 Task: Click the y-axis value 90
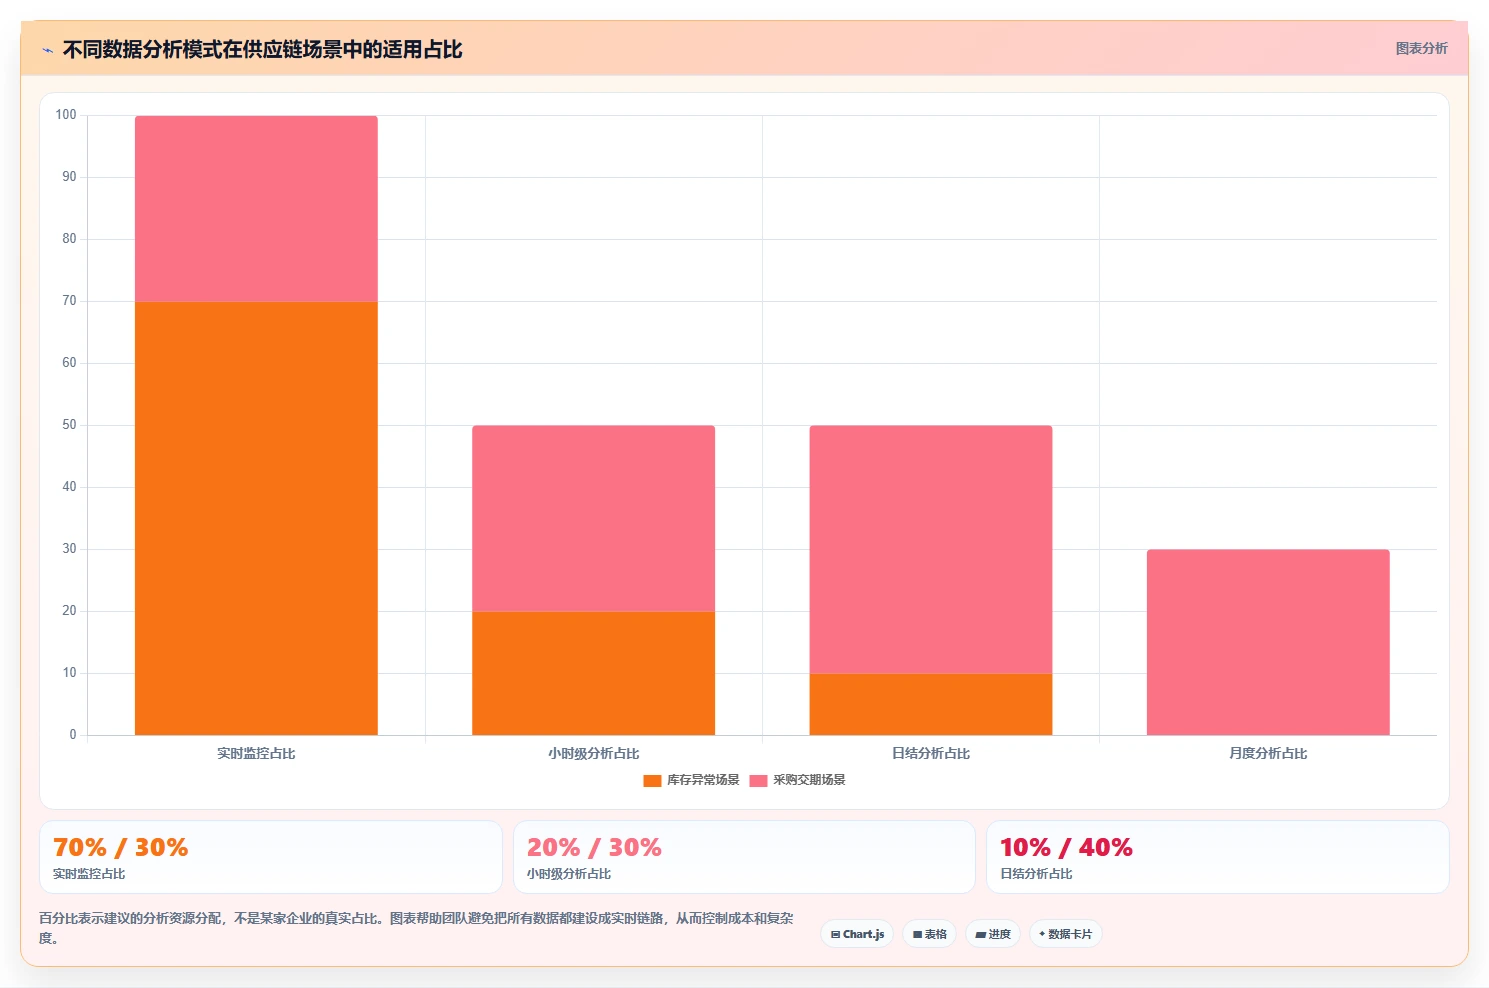click(x=69, y=177)
